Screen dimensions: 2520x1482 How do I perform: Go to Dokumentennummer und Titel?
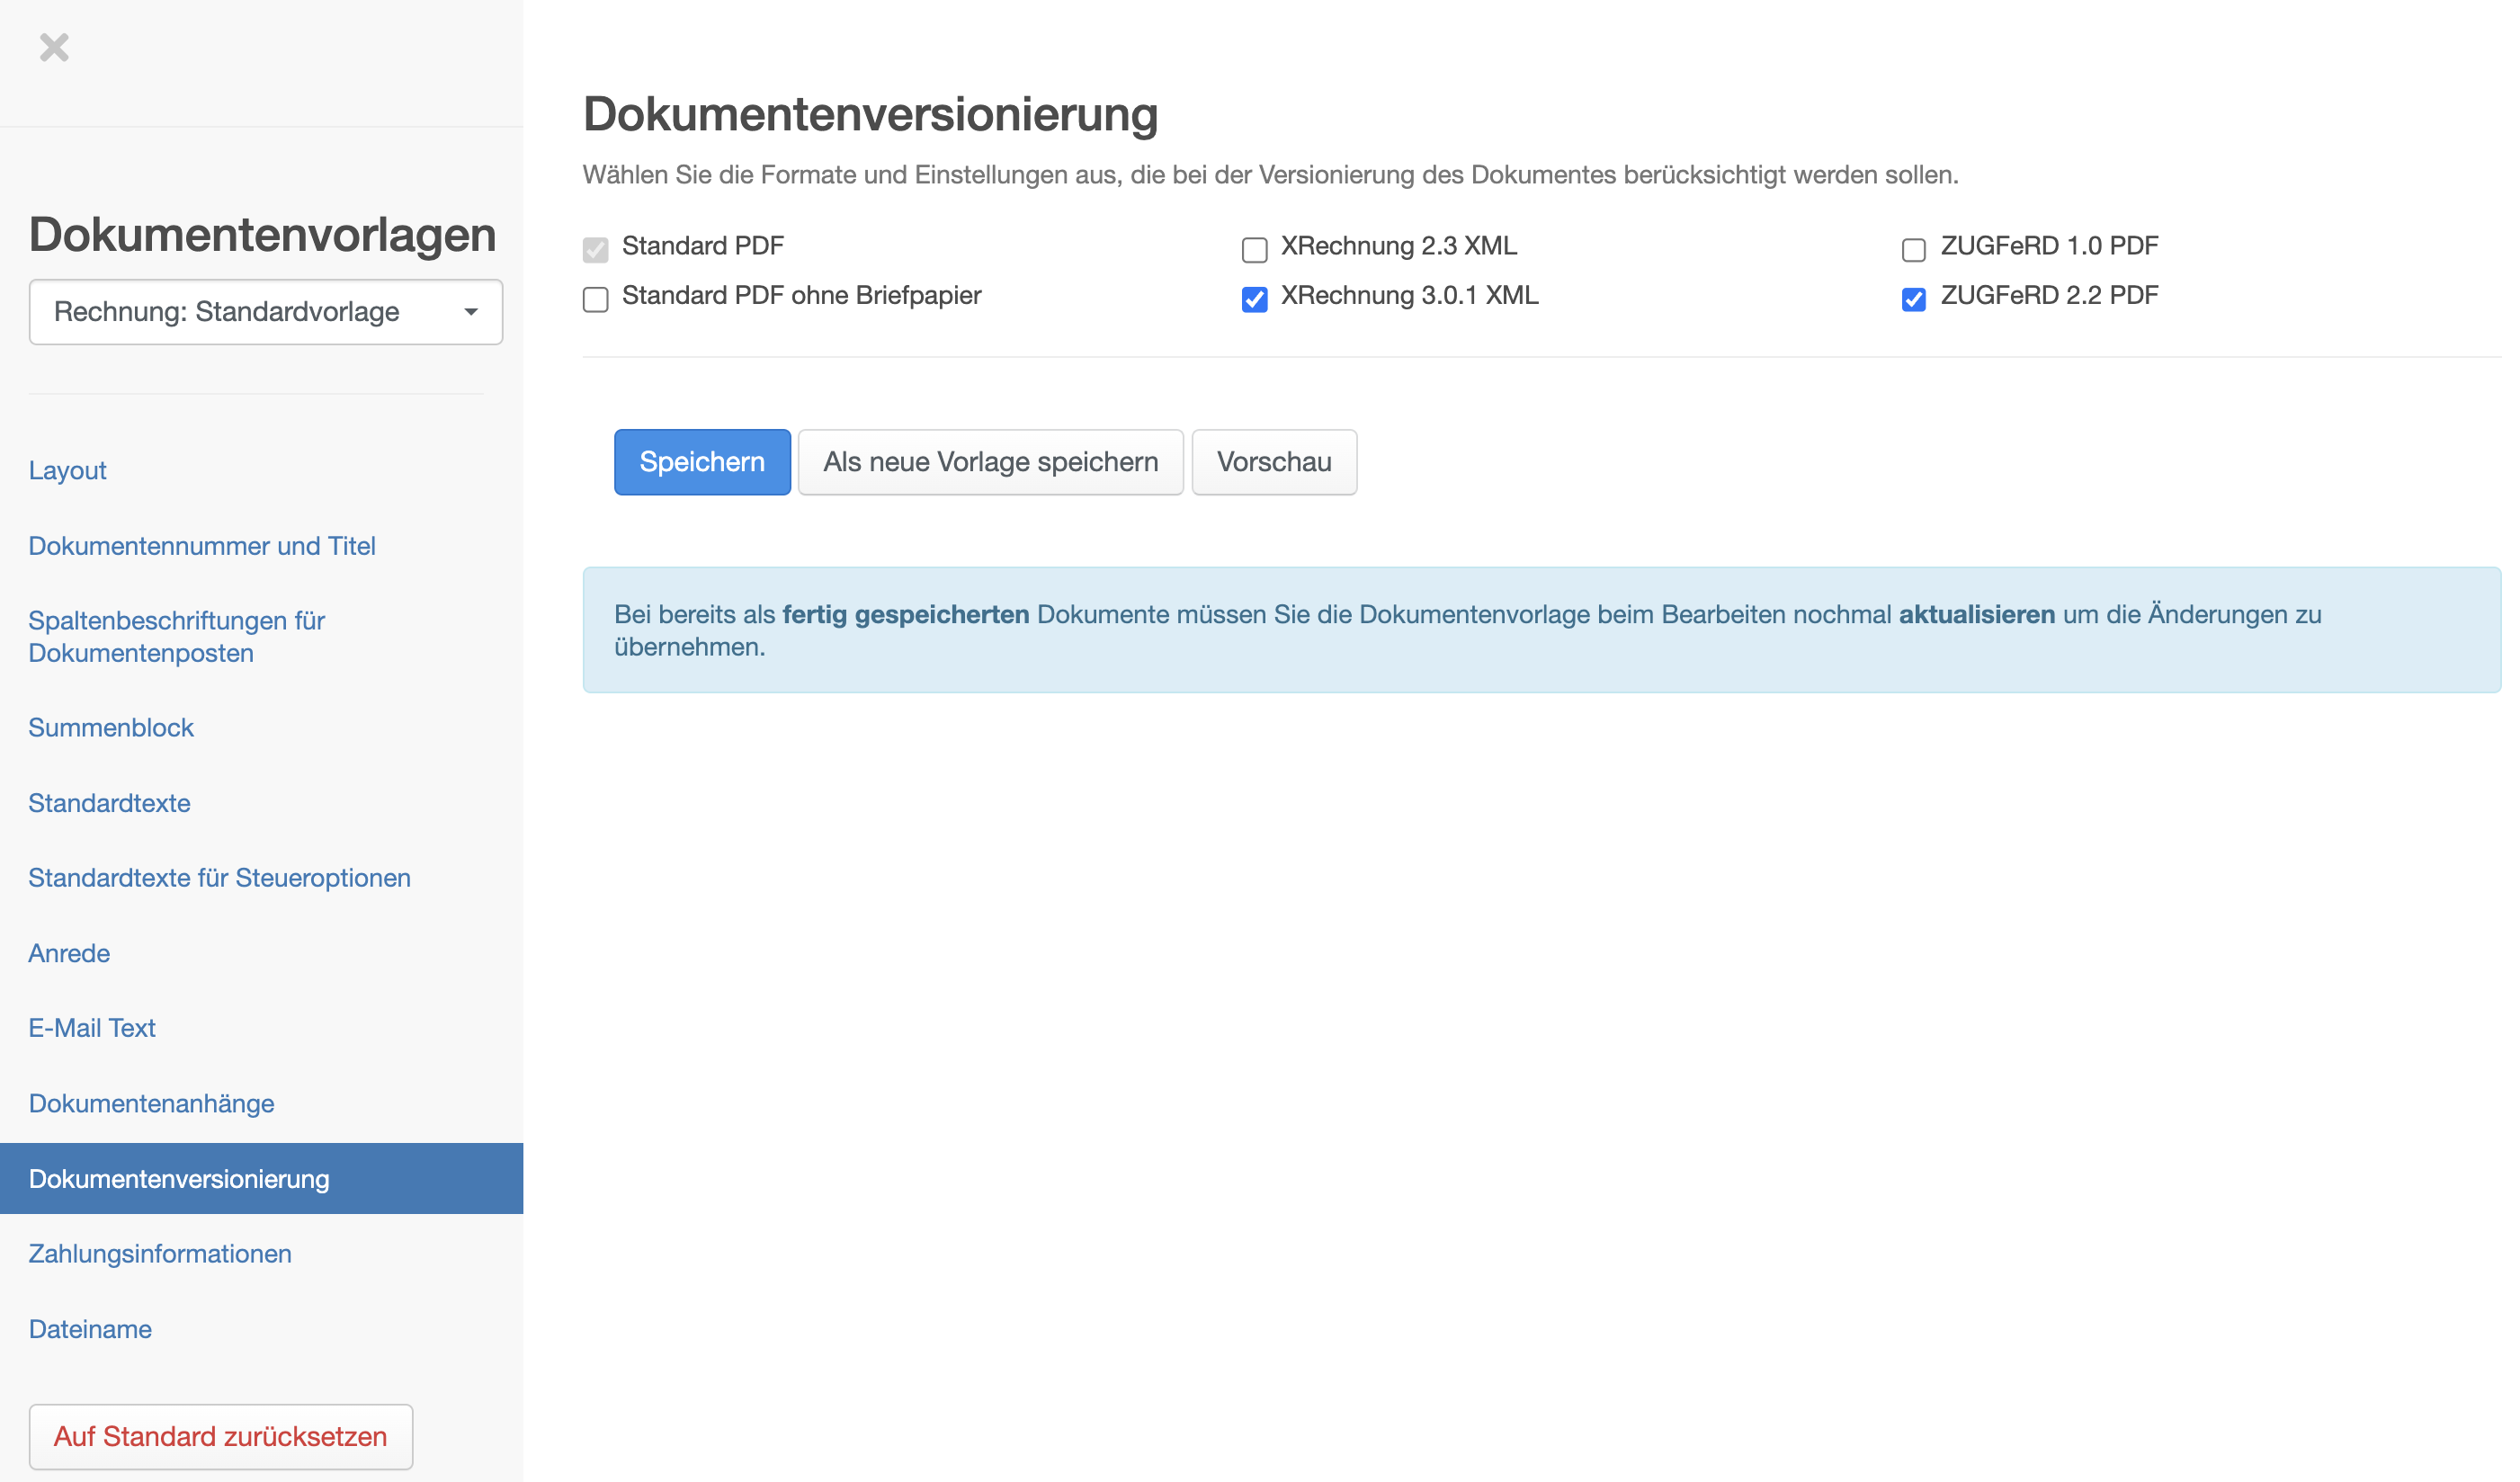[202, 546]
